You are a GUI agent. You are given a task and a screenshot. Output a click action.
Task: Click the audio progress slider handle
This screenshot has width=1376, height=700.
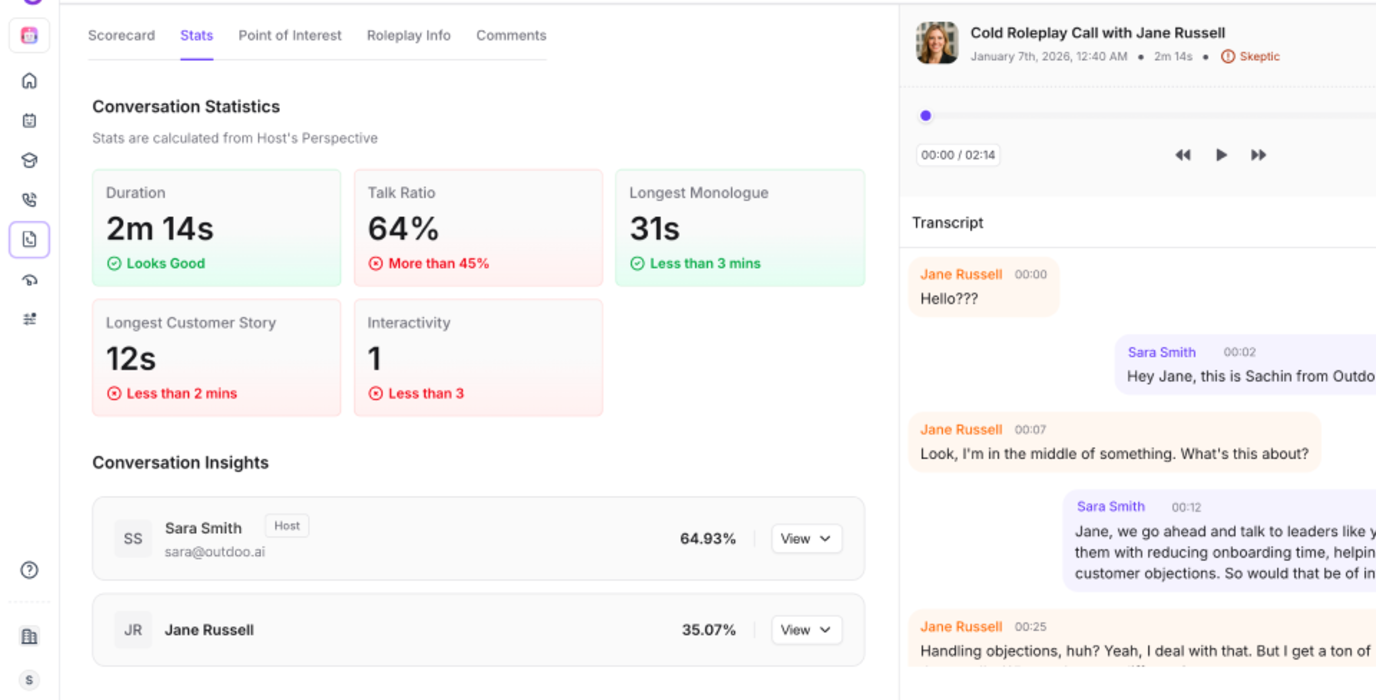[926, 116]
